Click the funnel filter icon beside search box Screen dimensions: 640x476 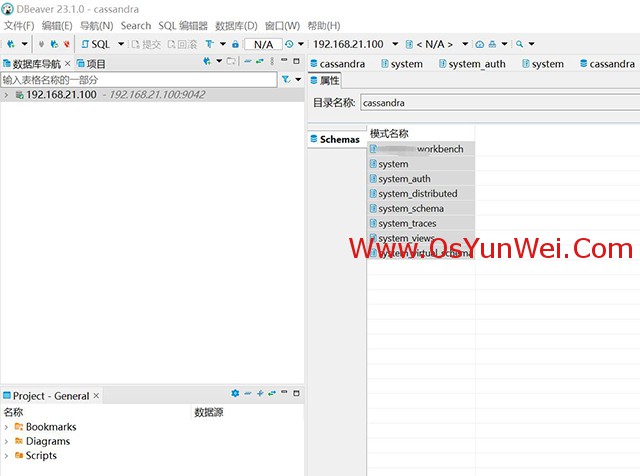click(286, 79)
